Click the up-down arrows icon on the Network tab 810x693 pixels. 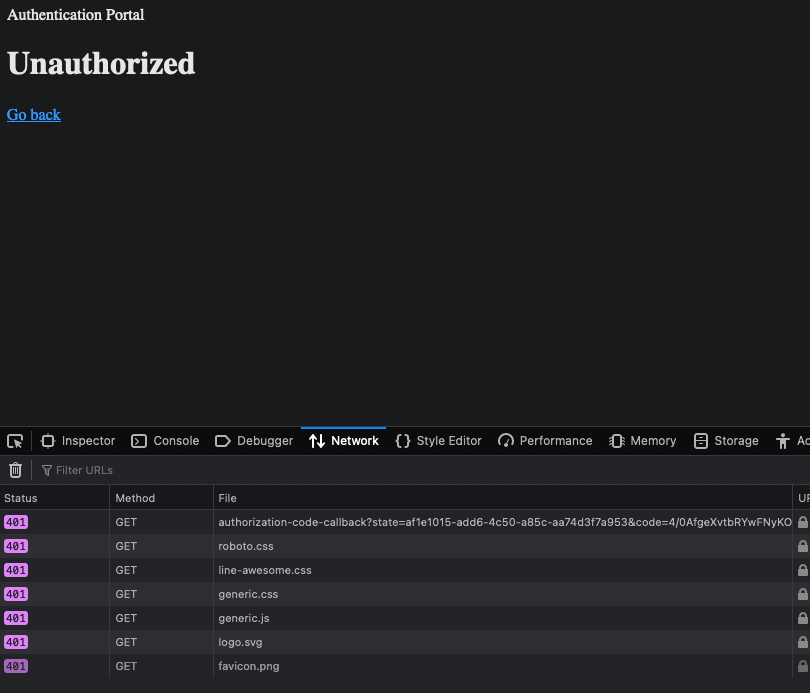pos(315,440)
